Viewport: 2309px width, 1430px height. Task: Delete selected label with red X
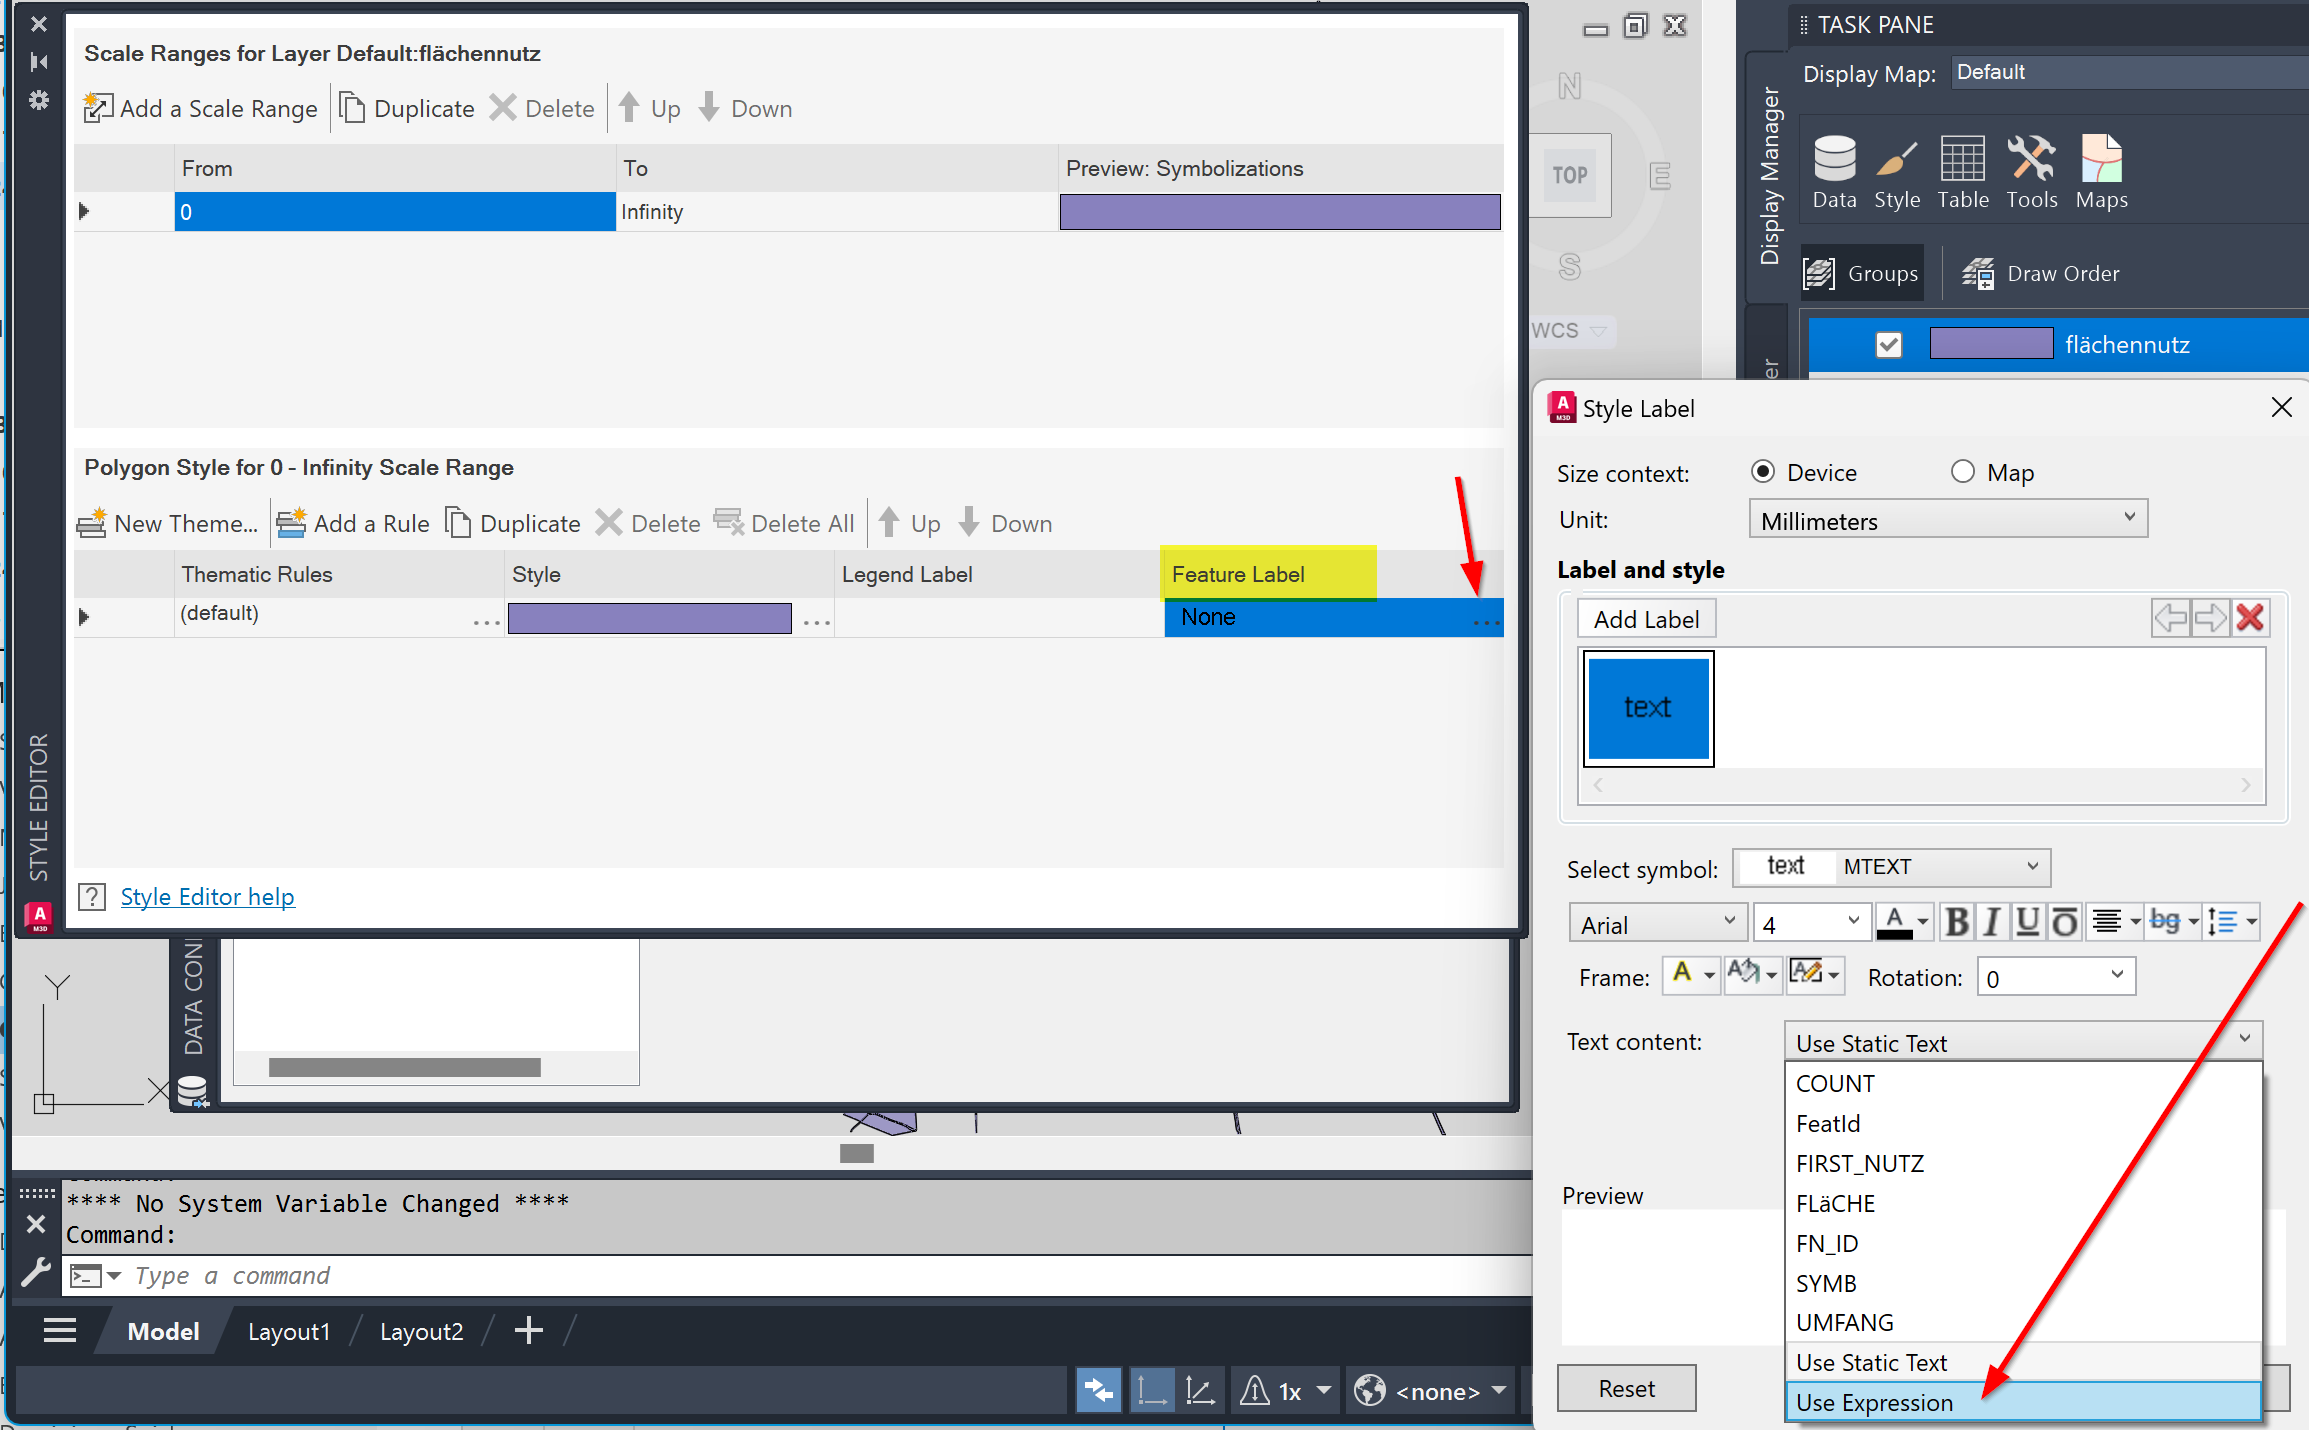coord(2250,618)
